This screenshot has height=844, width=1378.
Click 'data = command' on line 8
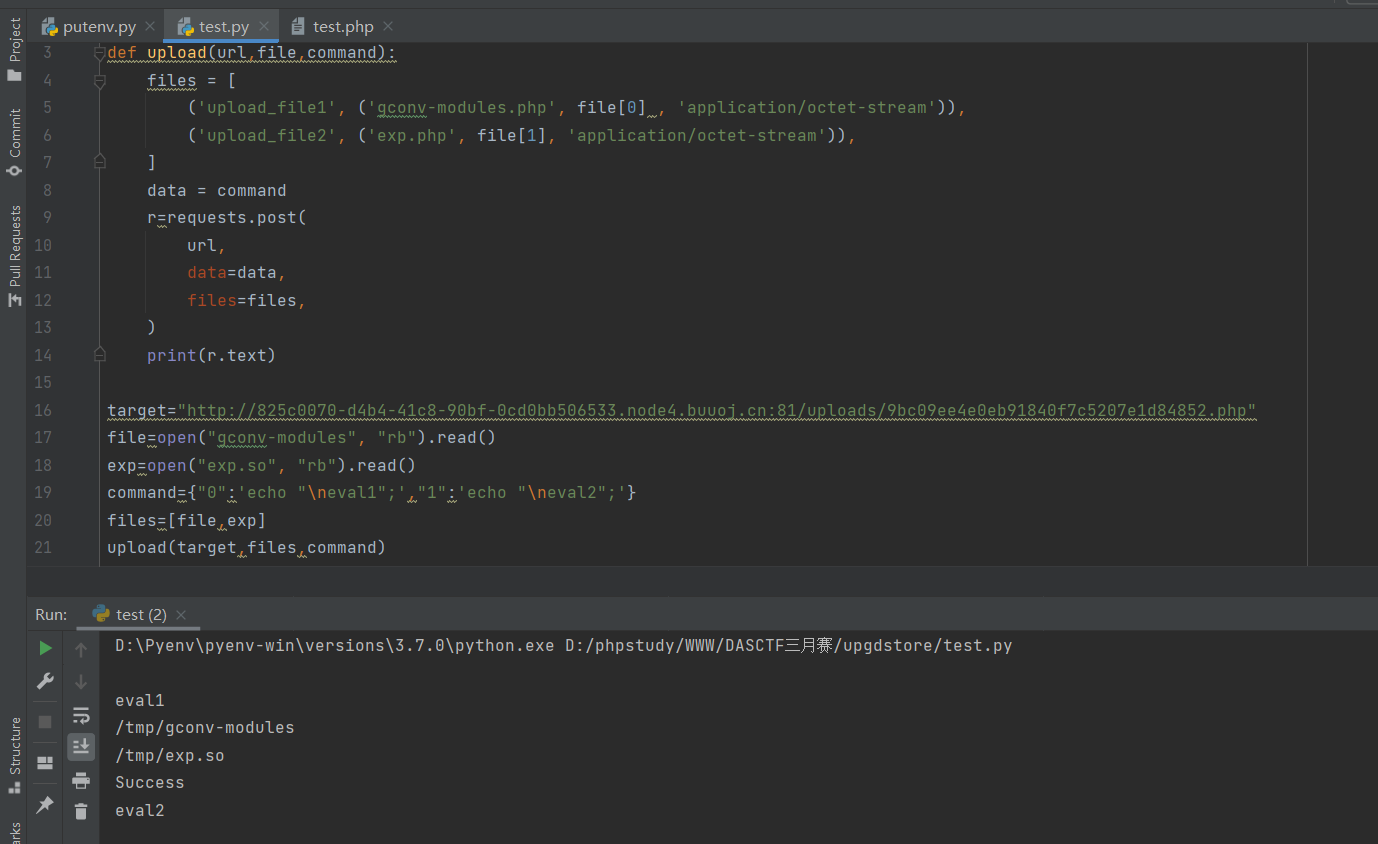[x=216, y=190]
